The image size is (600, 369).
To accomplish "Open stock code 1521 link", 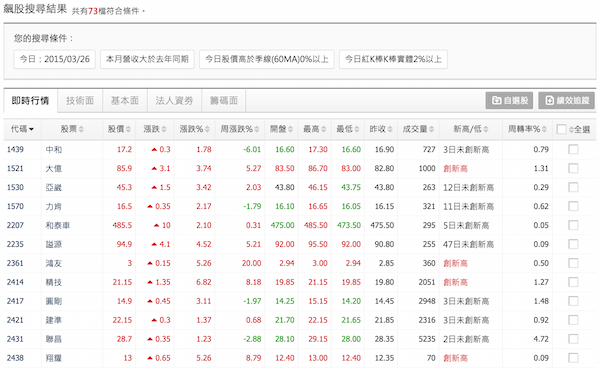I will 15,168.
